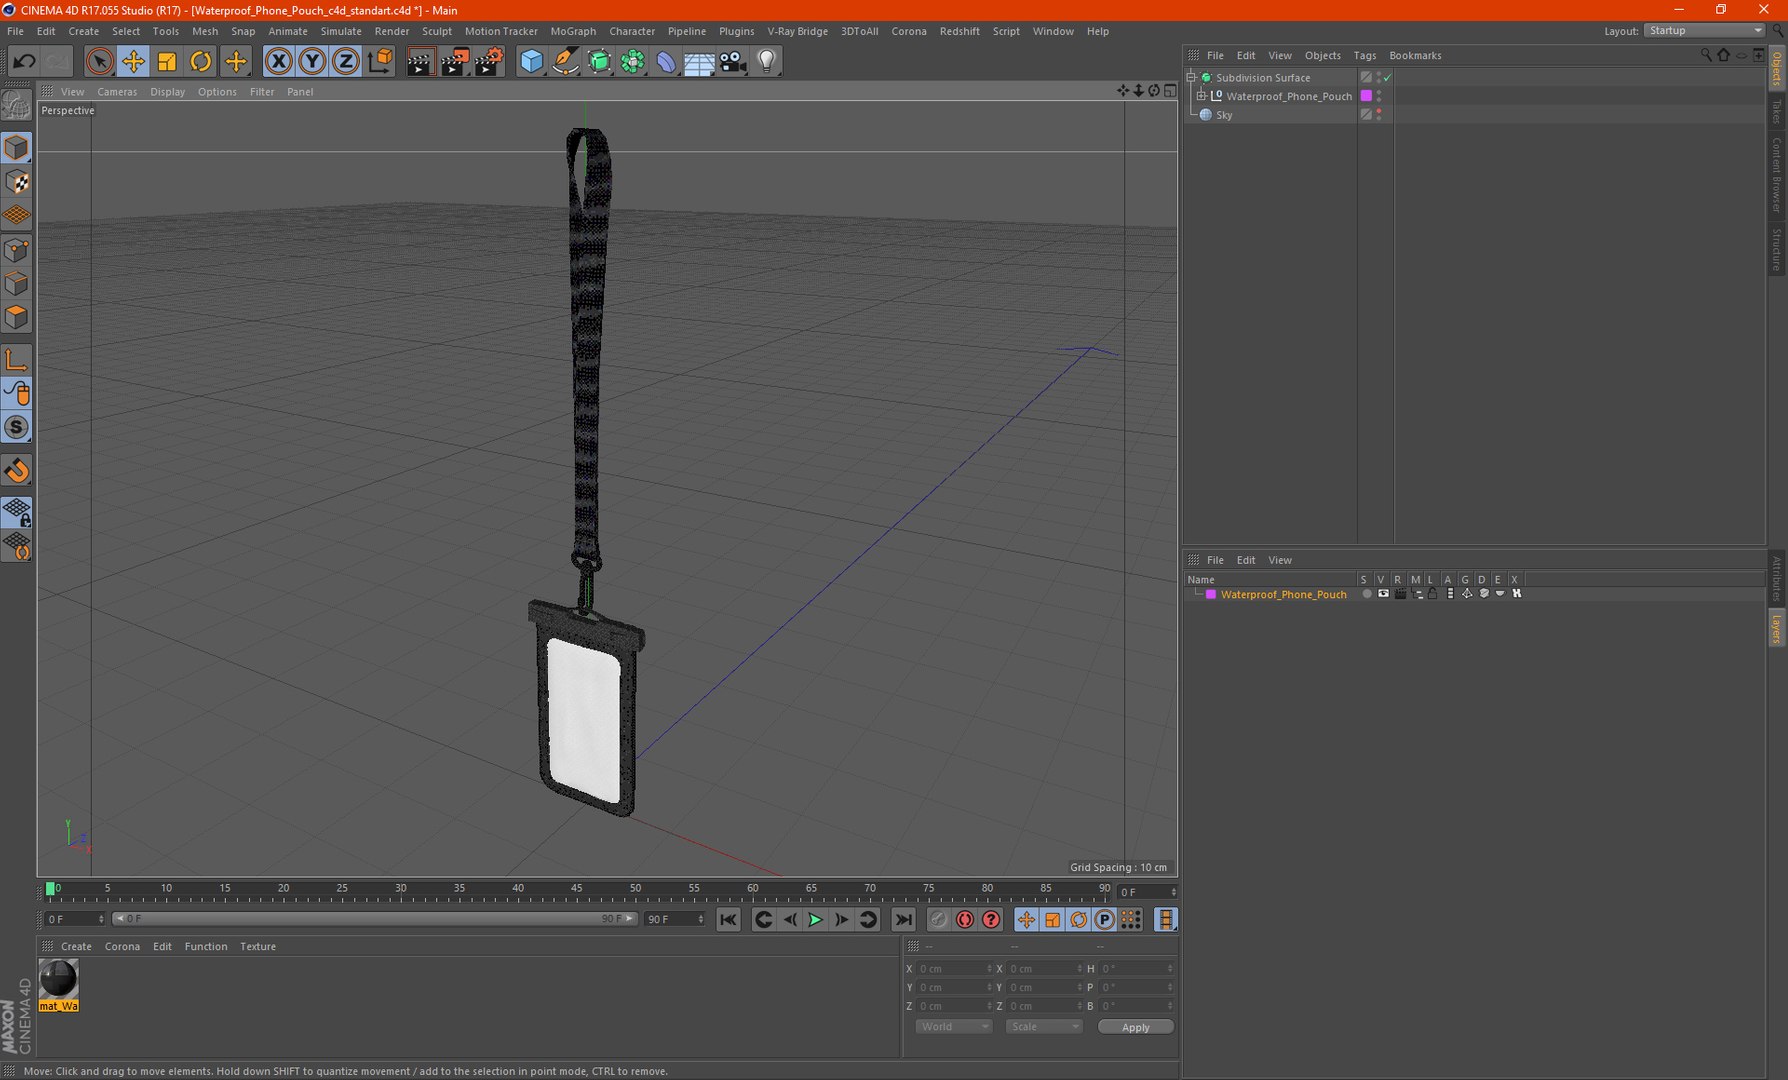Collapse the Subdivision Surface tree
Viewport: 1788px width, 1080px height.
pyautogui.click(x=1191, y=77)
